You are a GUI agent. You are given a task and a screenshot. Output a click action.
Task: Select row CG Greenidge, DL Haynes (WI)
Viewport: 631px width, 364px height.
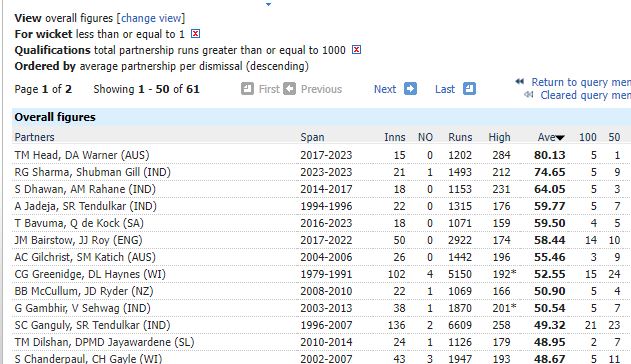322,274
